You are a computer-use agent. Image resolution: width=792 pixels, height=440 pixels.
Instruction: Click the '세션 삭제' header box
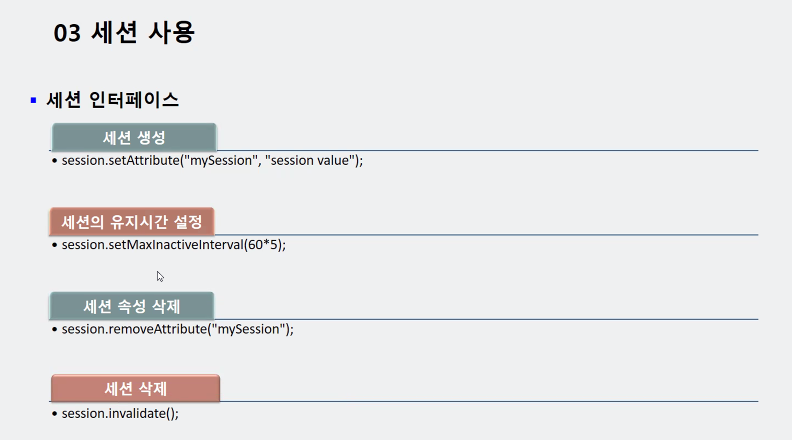[135, 388]
